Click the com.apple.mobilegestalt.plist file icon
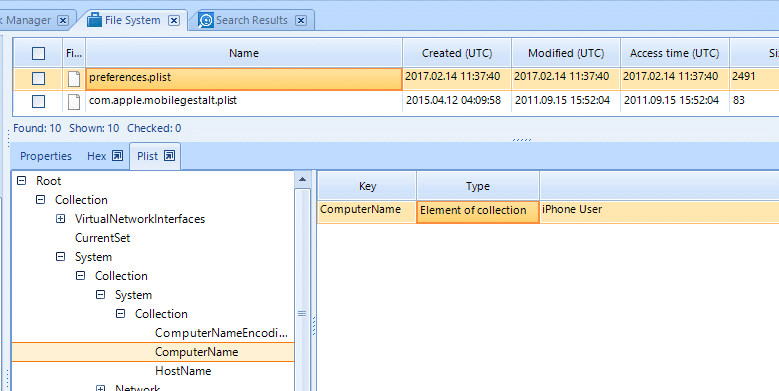 pyautogui.click(x=74, y=102)
